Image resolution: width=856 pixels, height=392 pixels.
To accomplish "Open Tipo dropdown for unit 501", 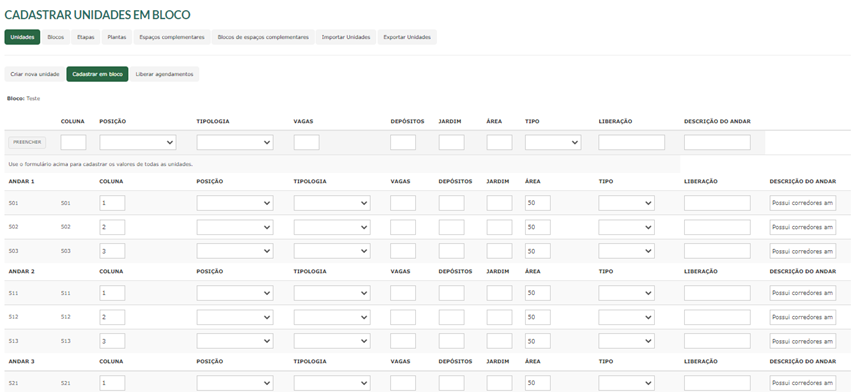I will pyautogui.click(x=626, y=203).
